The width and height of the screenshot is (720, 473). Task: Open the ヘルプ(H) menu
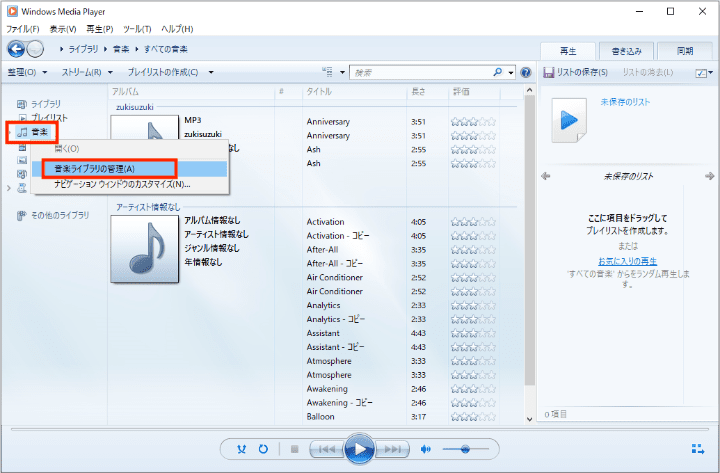point(177,29)
